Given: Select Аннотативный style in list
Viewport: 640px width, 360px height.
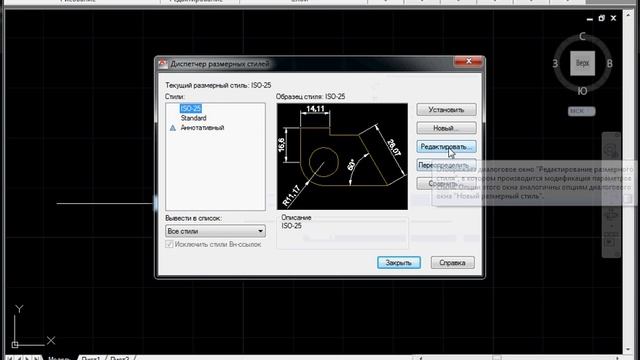Looking at the screenshot, I should [202, 128].
